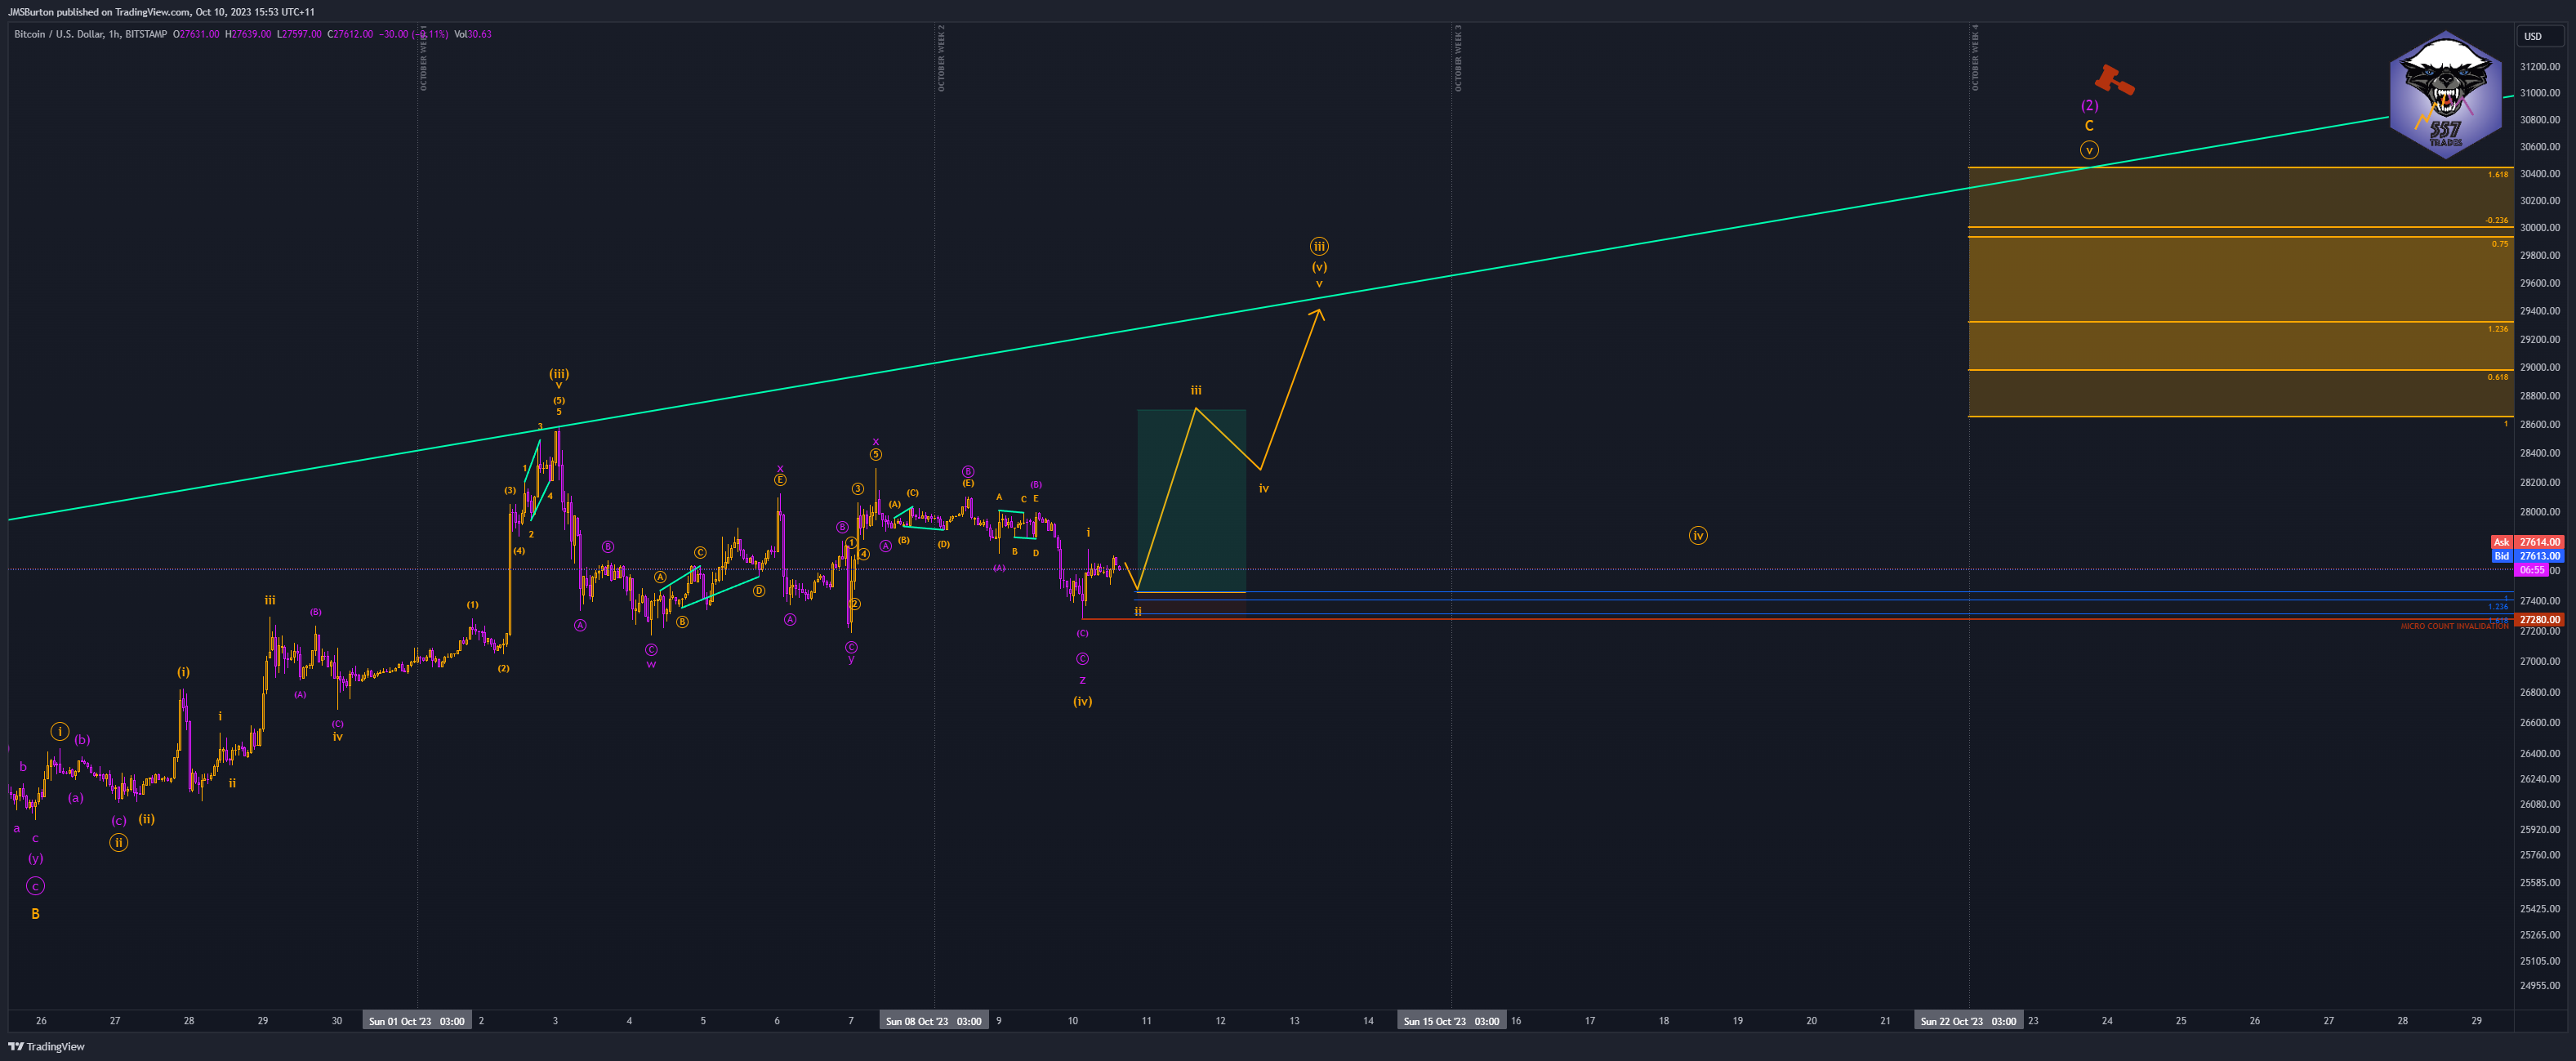Click the OCTOBER WEEK 3 vertical label

(x=1458, y=59)
